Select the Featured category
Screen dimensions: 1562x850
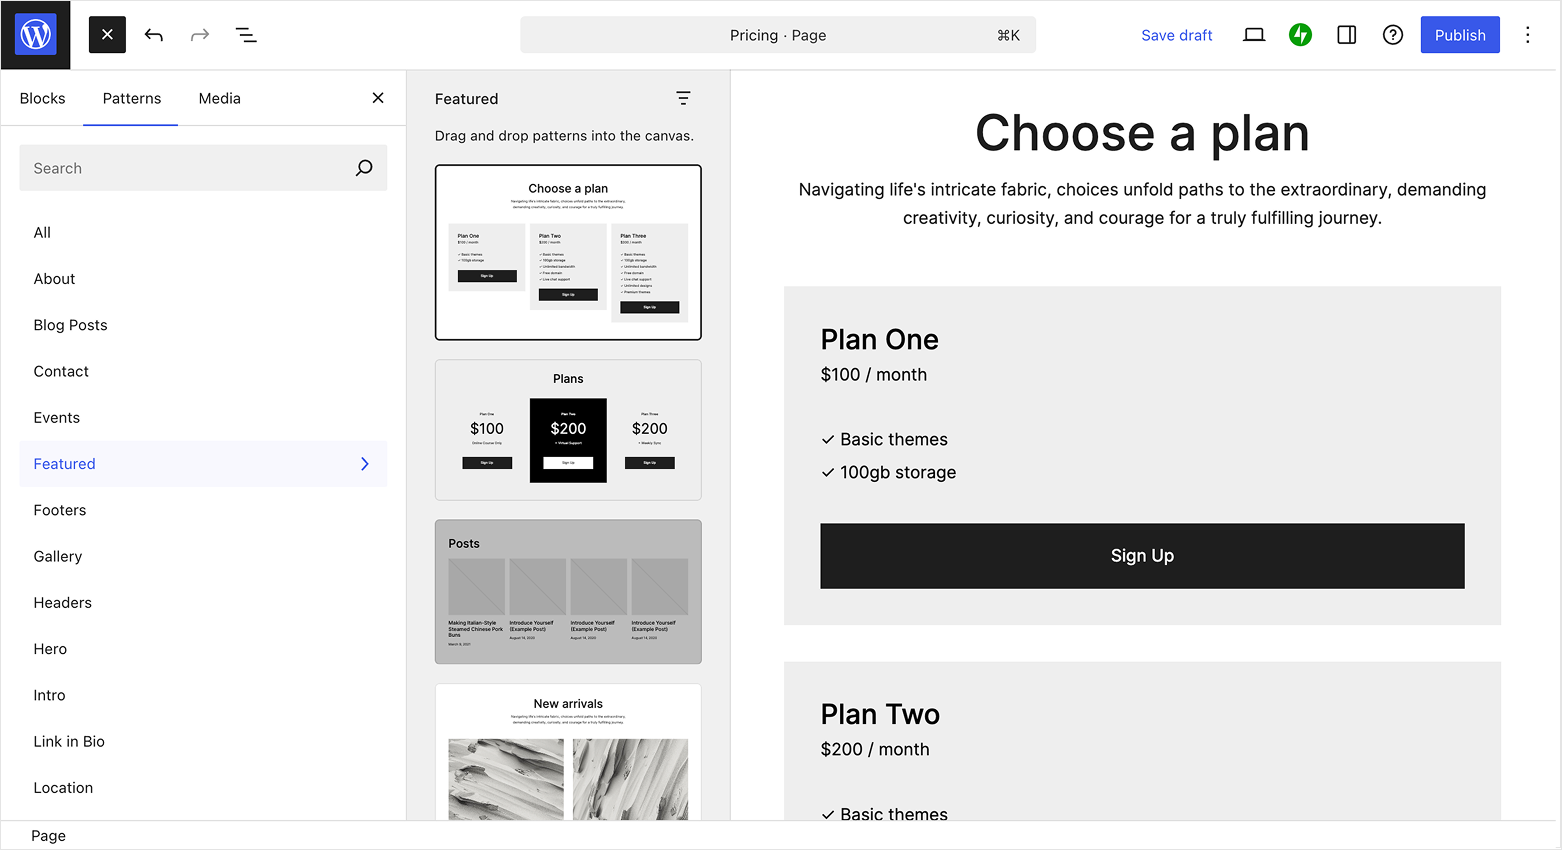203,464
